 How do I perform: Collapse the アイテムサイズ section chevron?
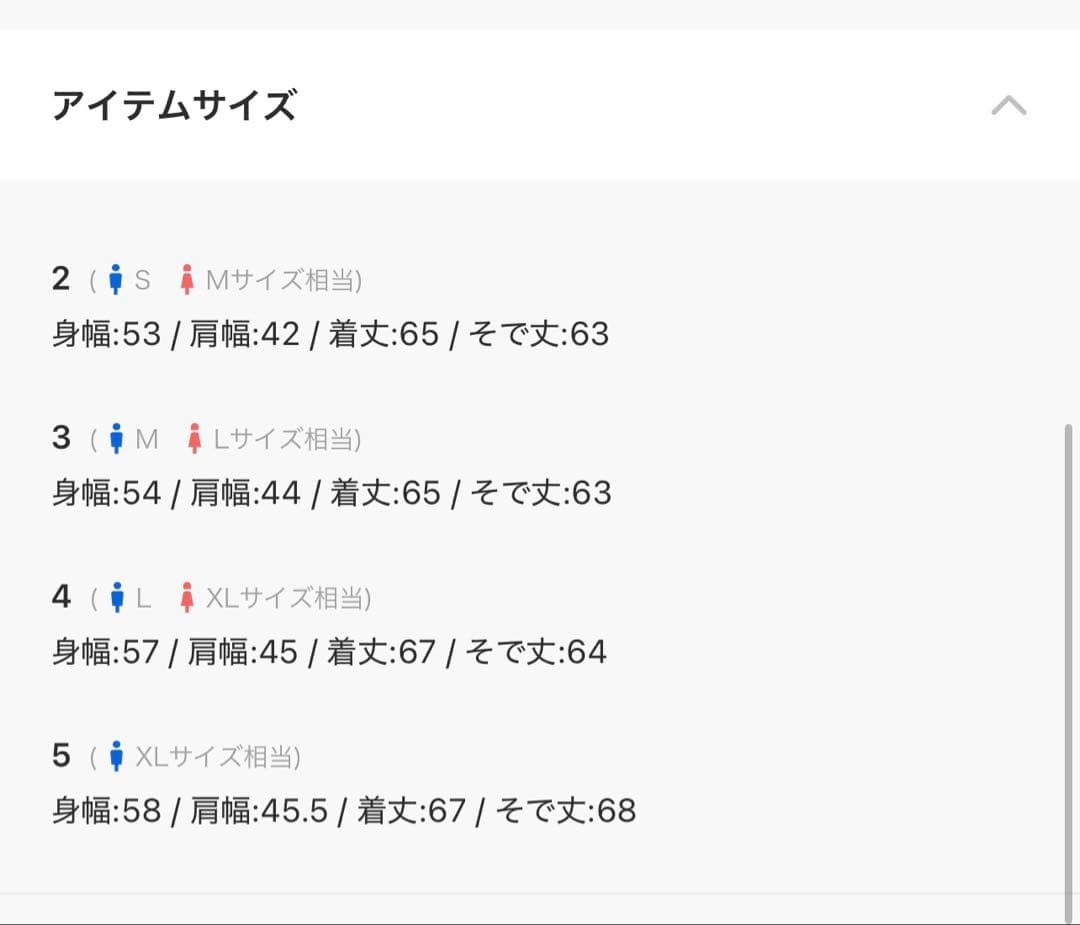(1008, 105)
